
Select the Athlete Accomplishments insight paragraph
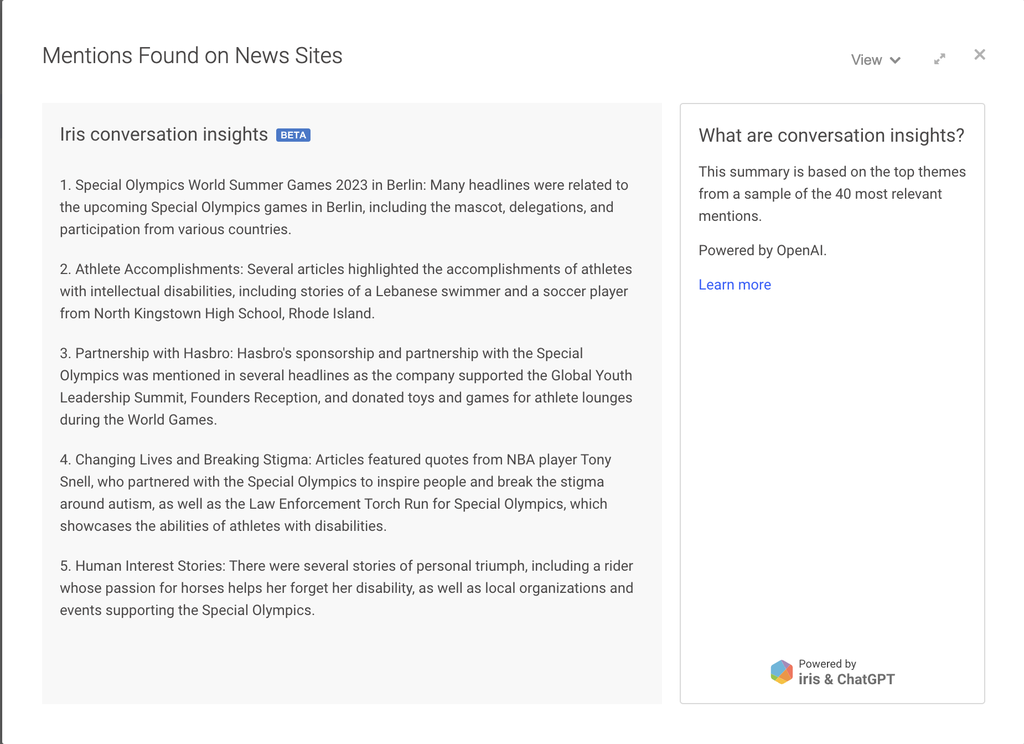click(x=345, y=291)
